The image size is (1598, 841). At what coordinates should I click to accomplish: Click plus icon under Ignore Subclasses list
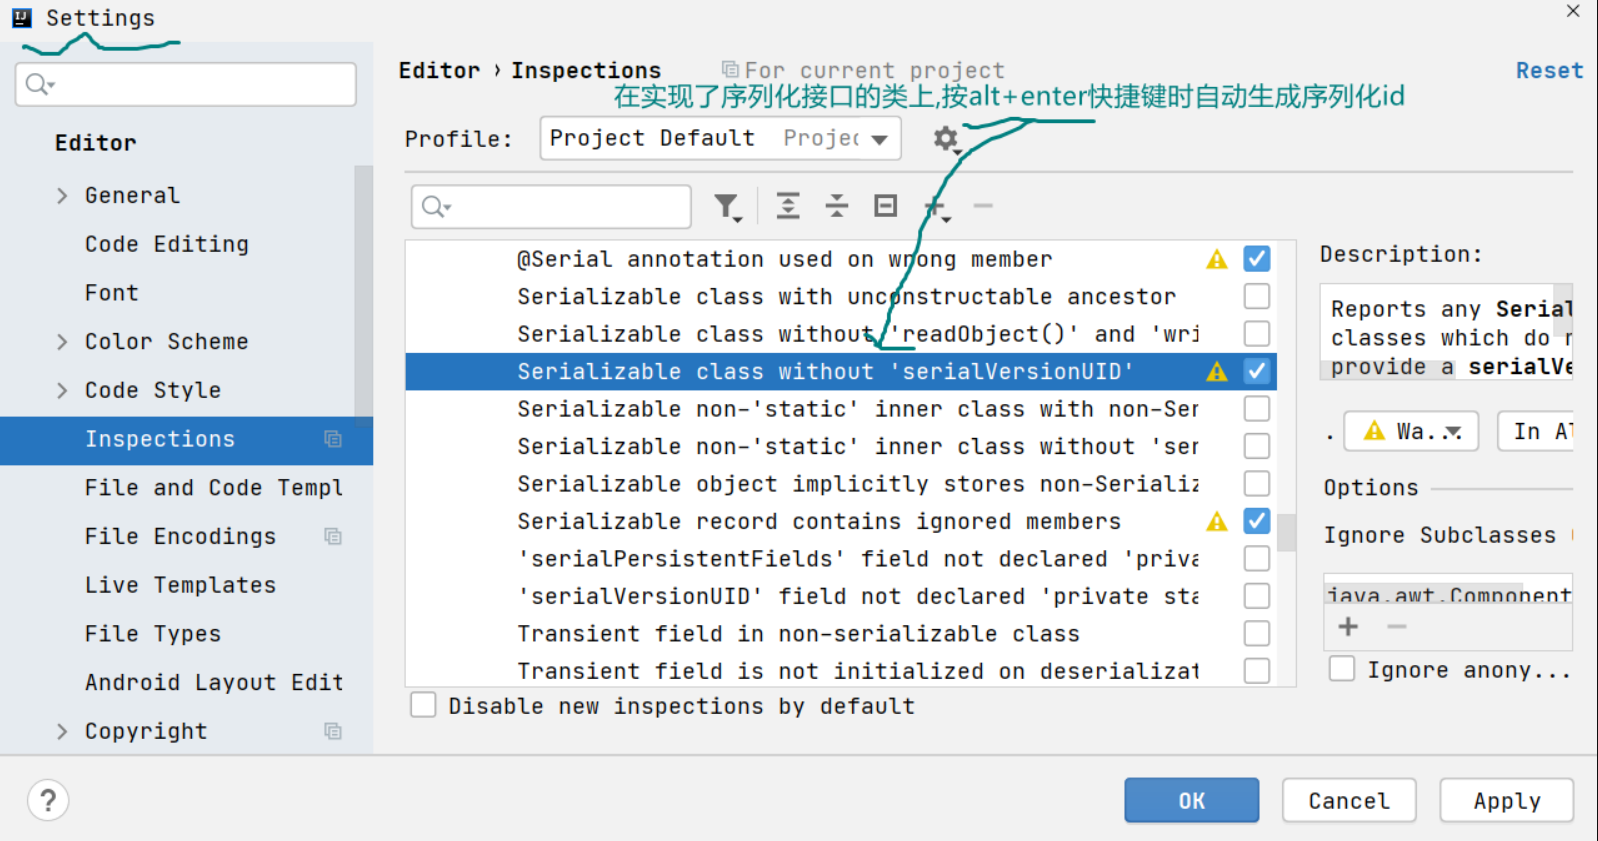pos(1348,627)
